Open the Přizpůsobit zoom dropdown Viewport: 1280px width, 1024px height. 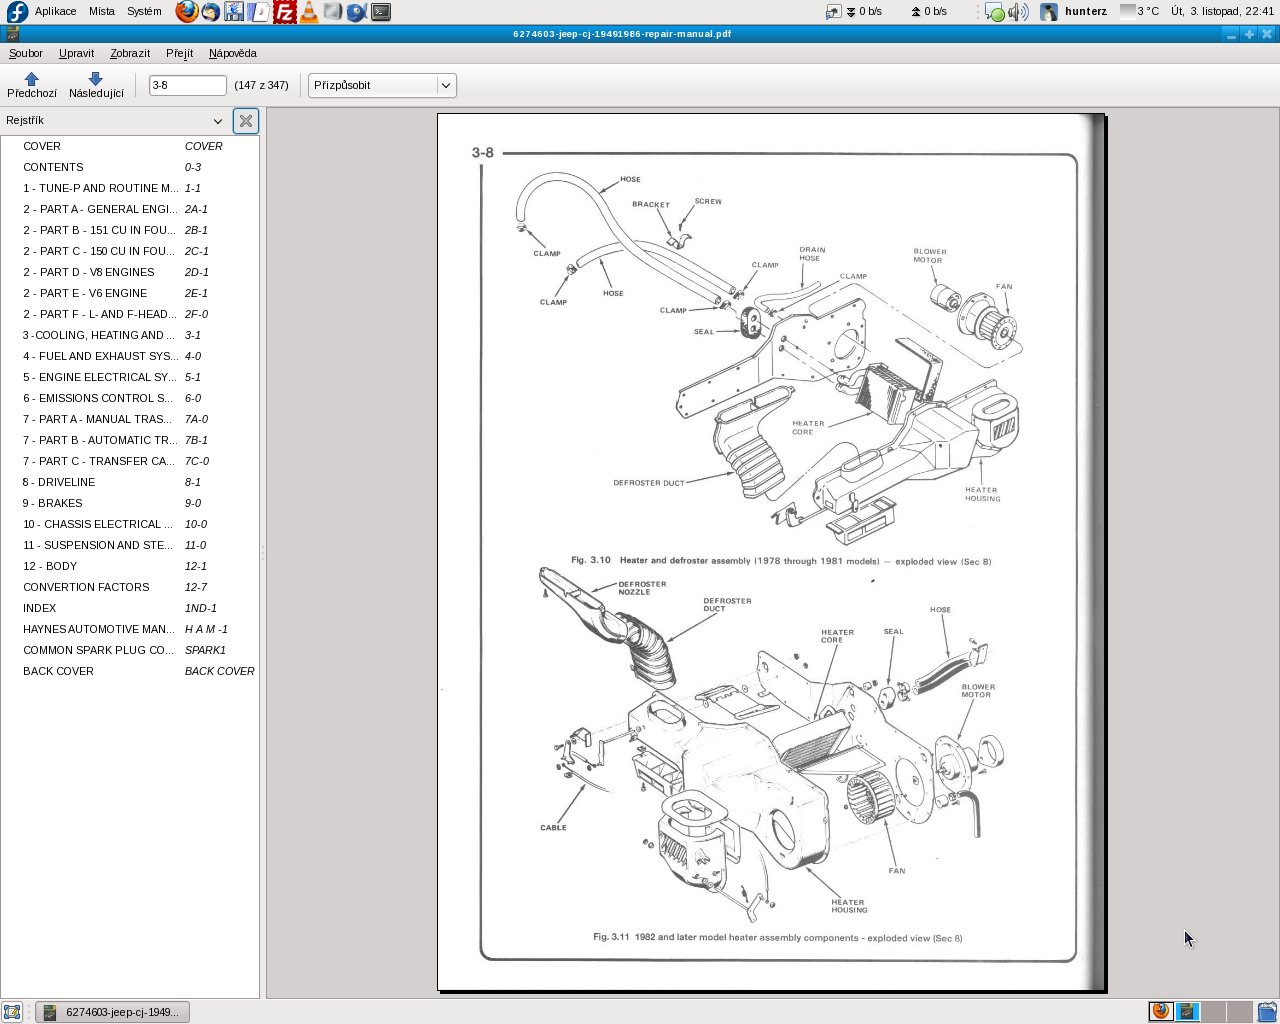(382, 86)
